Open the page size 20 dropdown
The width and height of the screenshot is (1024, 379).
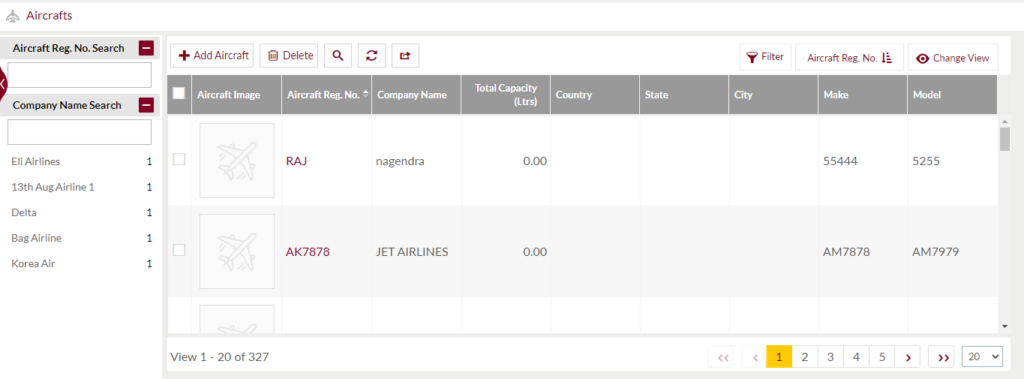(x=982, y=357)
